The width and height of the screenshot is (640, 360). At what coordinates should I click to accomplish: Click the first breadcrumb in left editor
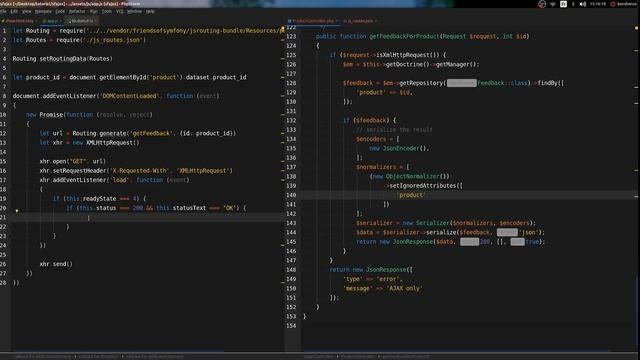tap(41, 357)
